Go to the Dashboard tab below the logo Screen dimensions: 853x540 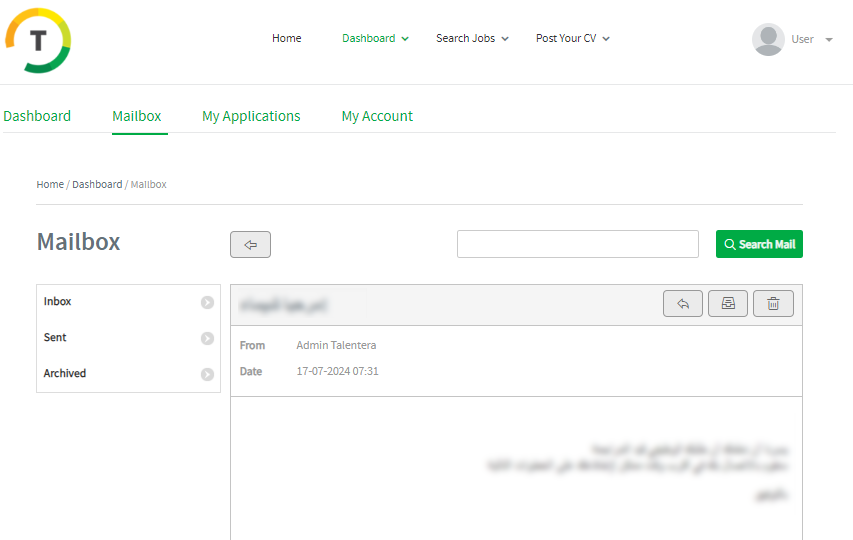37,116
